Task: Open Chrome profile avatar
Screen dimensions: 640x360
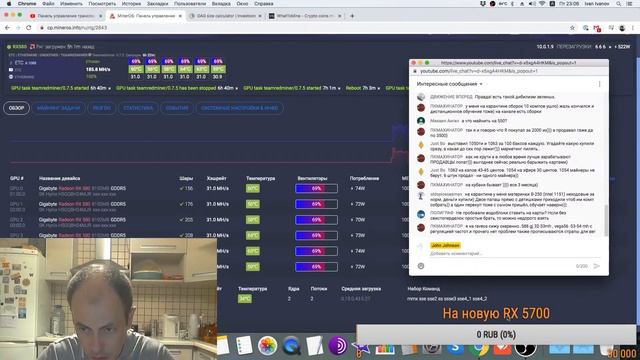Action: coord(622,28)
